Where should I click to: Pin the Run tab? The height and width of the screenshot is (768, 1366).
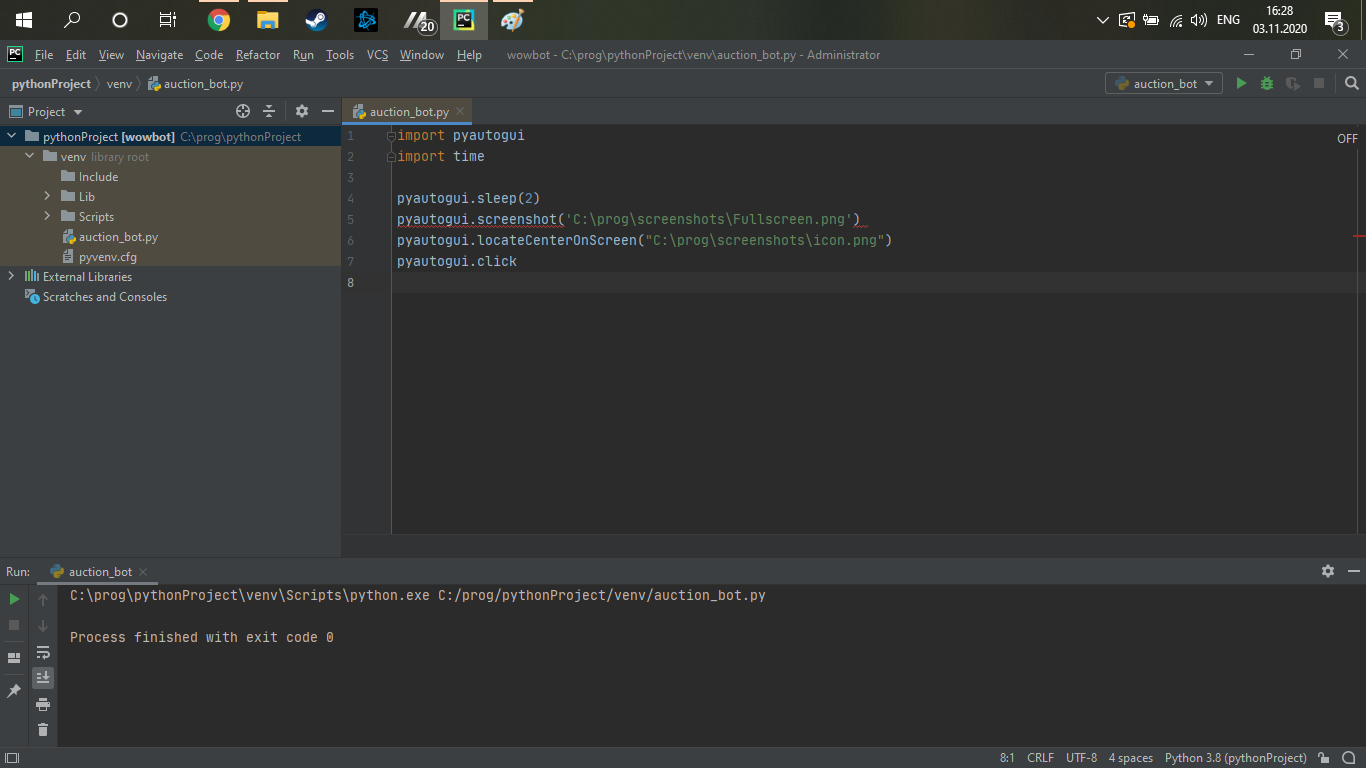click(14, 691)
